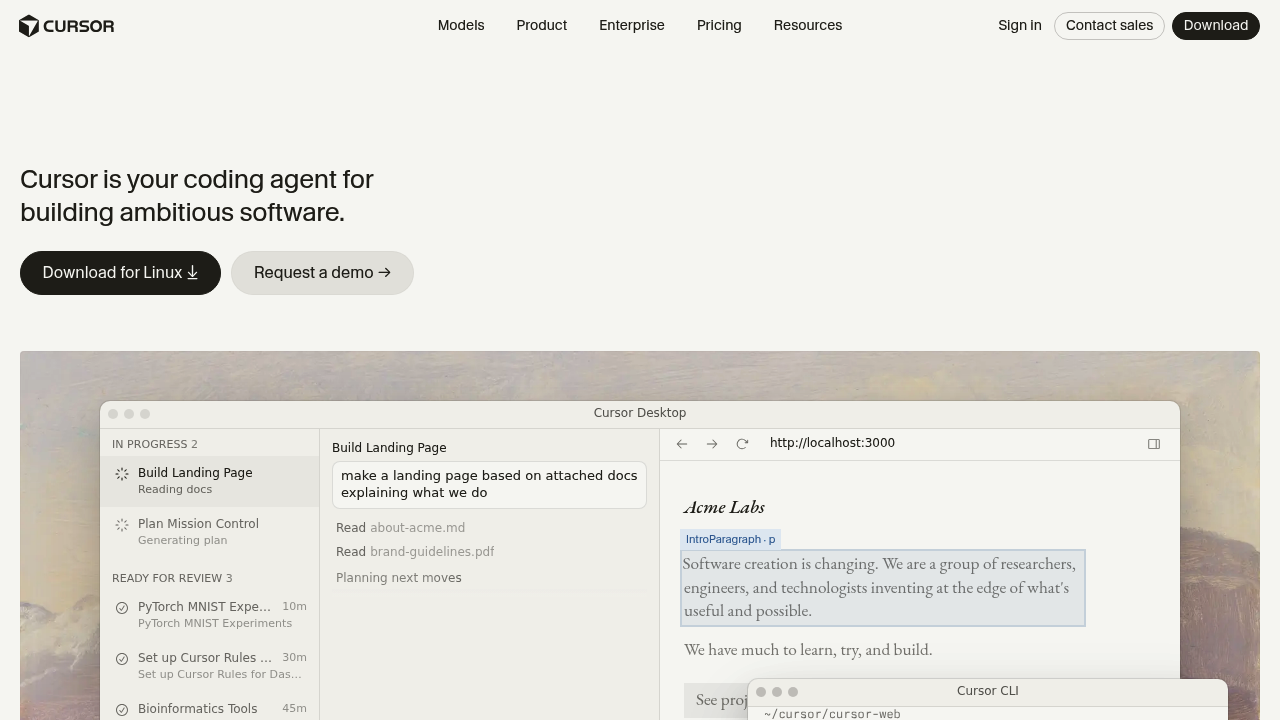Viewport: 1280px width, 720px height.
Task: Open the Set up Cursor Rules task
Action: 210,666
